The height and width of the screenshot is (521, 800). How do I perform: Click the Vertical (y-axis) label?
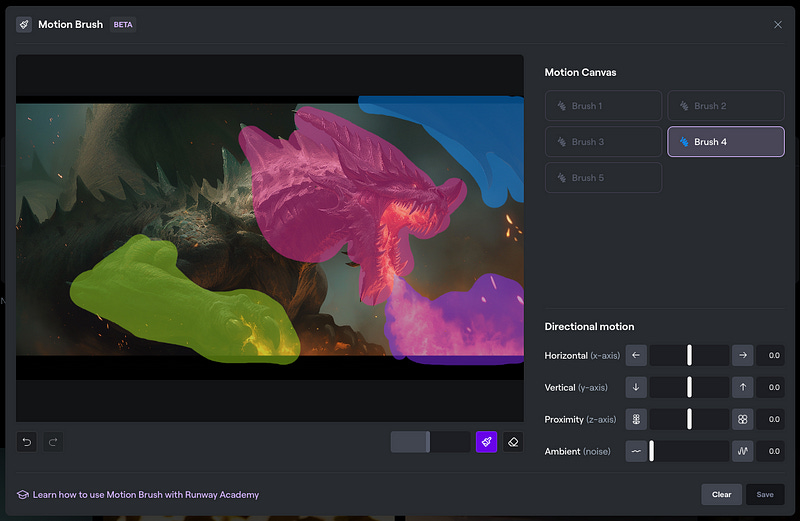tap(576, 388)
